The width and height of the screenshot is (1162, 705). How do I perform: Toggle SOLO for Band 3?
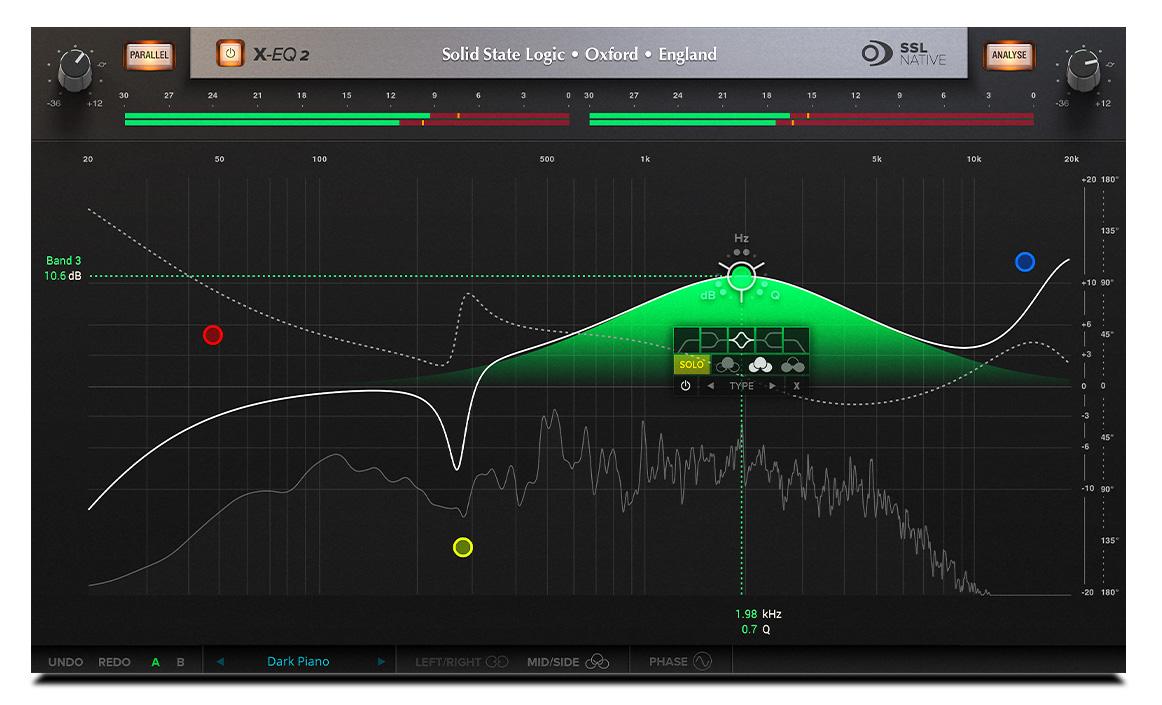691,365
